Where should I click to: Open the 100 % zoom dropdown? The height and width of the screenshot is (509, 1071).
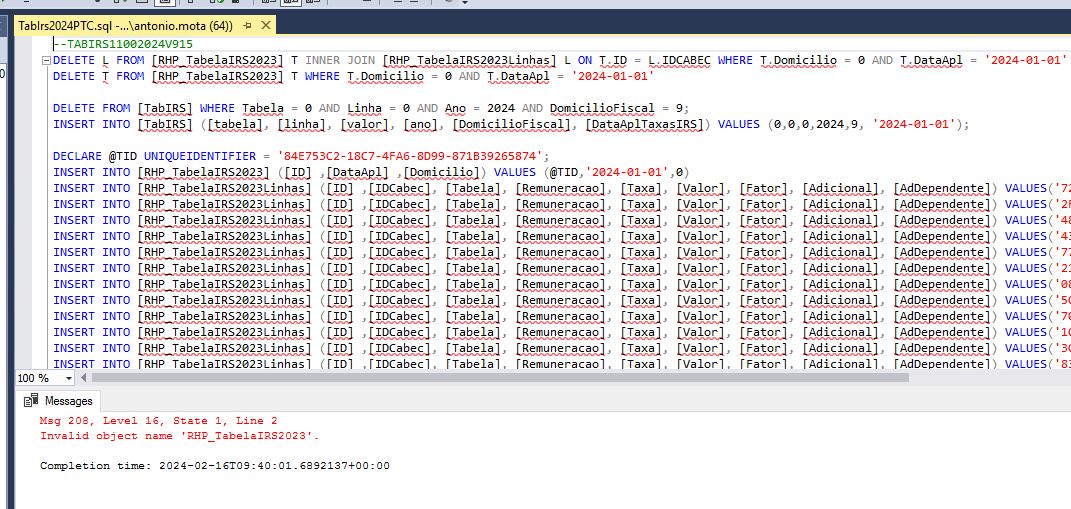coord(68,379)
